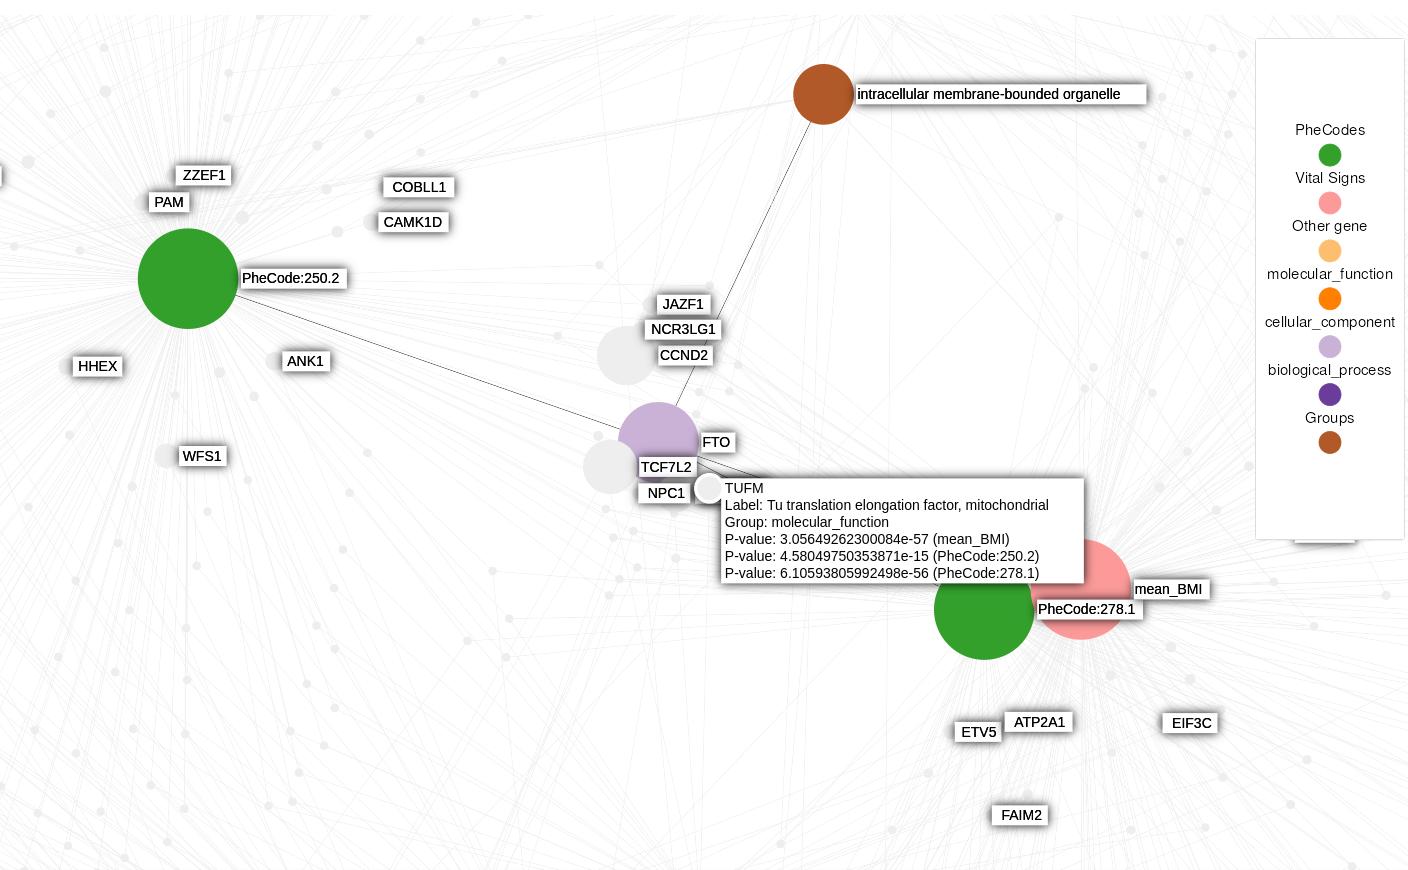Select the HHEX gene label
This screenshot has height=870, width=1408.
coord(98,366)
